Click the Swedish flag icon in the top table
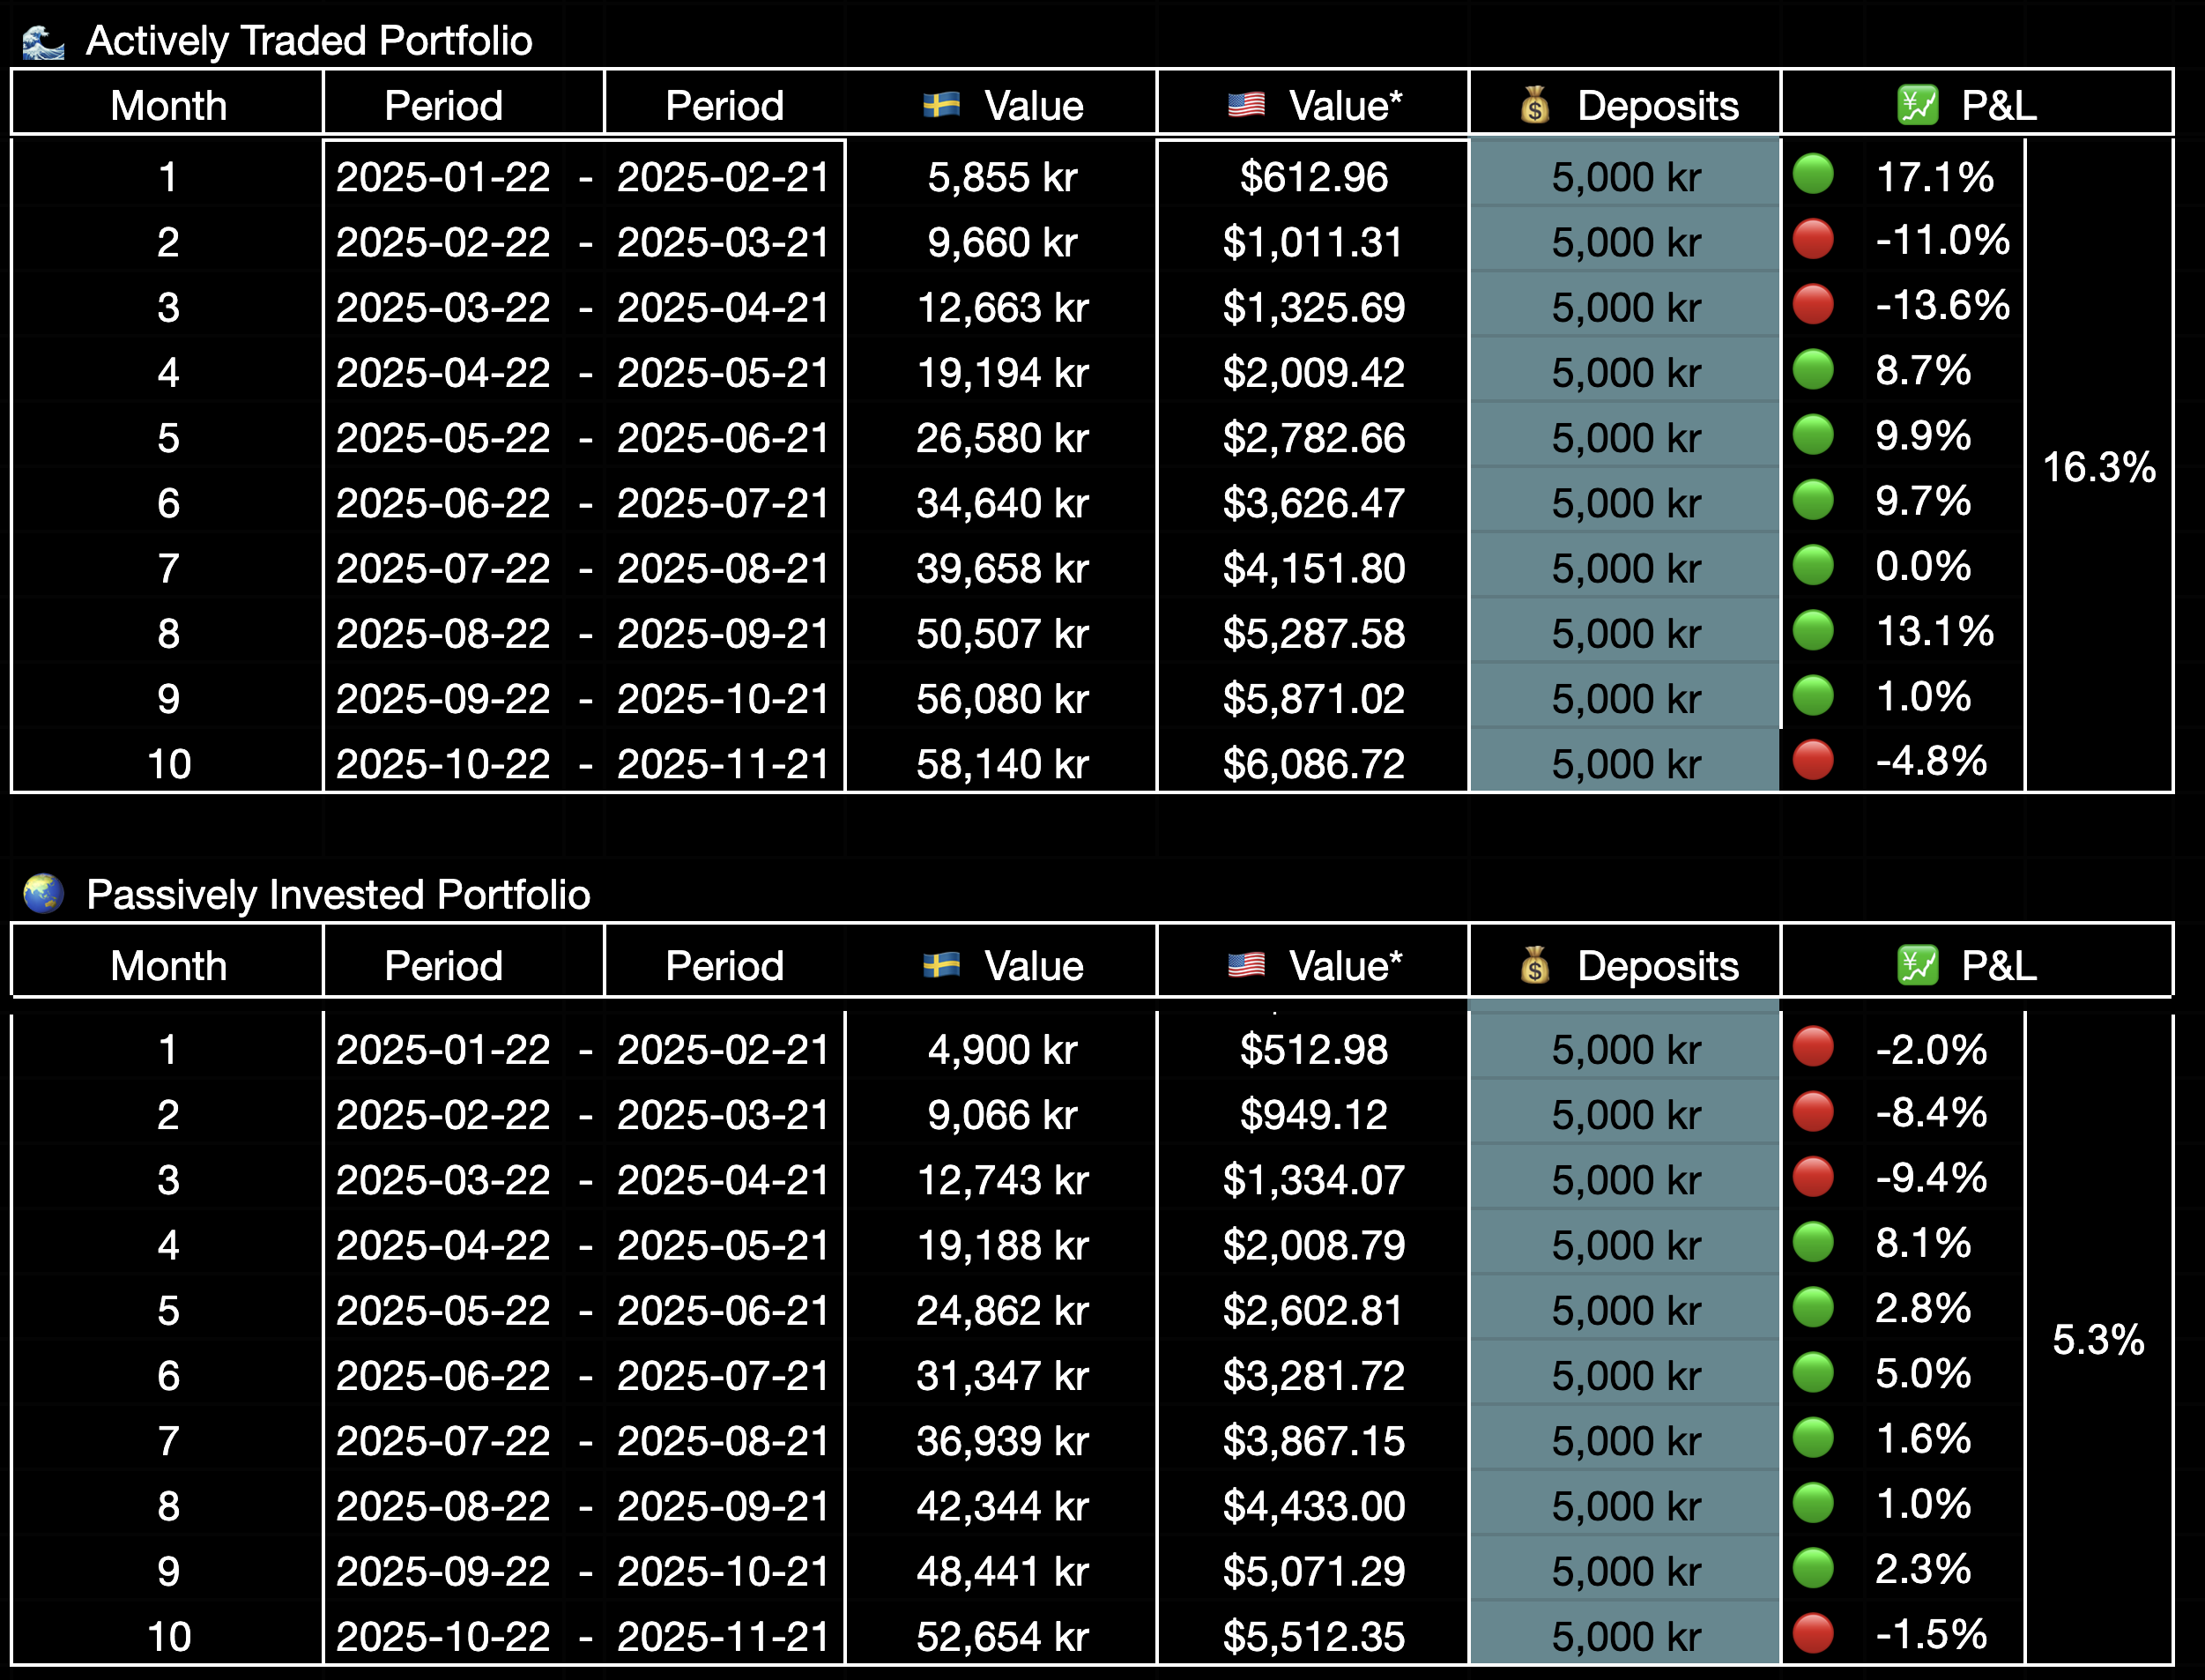The image size is (2205, 1680). tap(941, 104)
